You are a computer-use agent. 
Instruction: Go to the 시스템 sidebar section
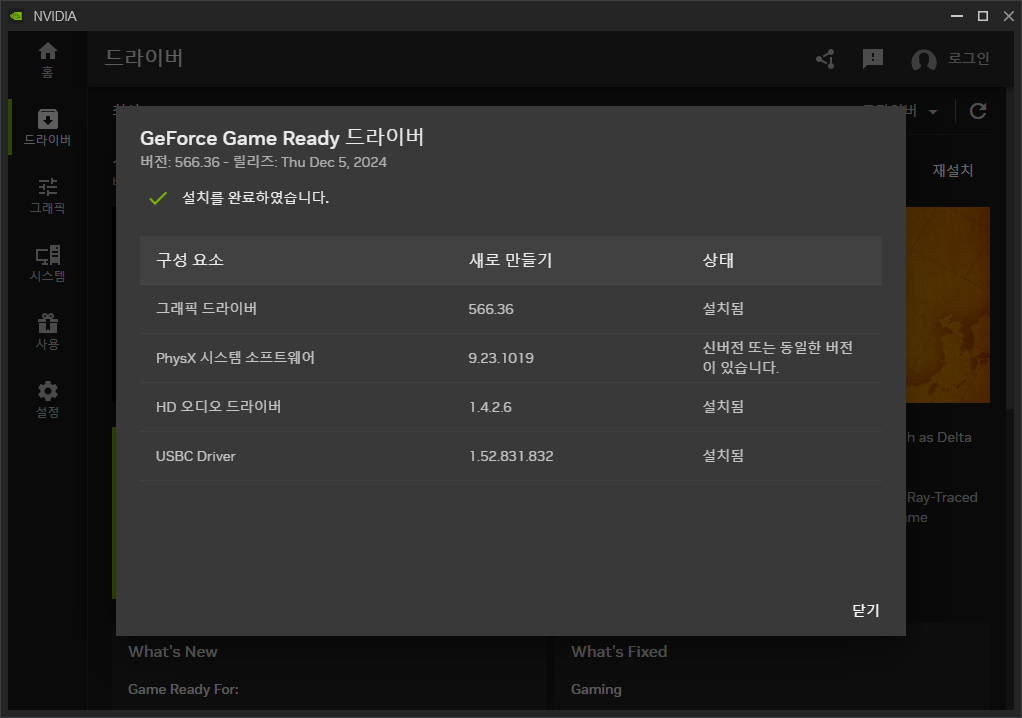coord(48,263)
